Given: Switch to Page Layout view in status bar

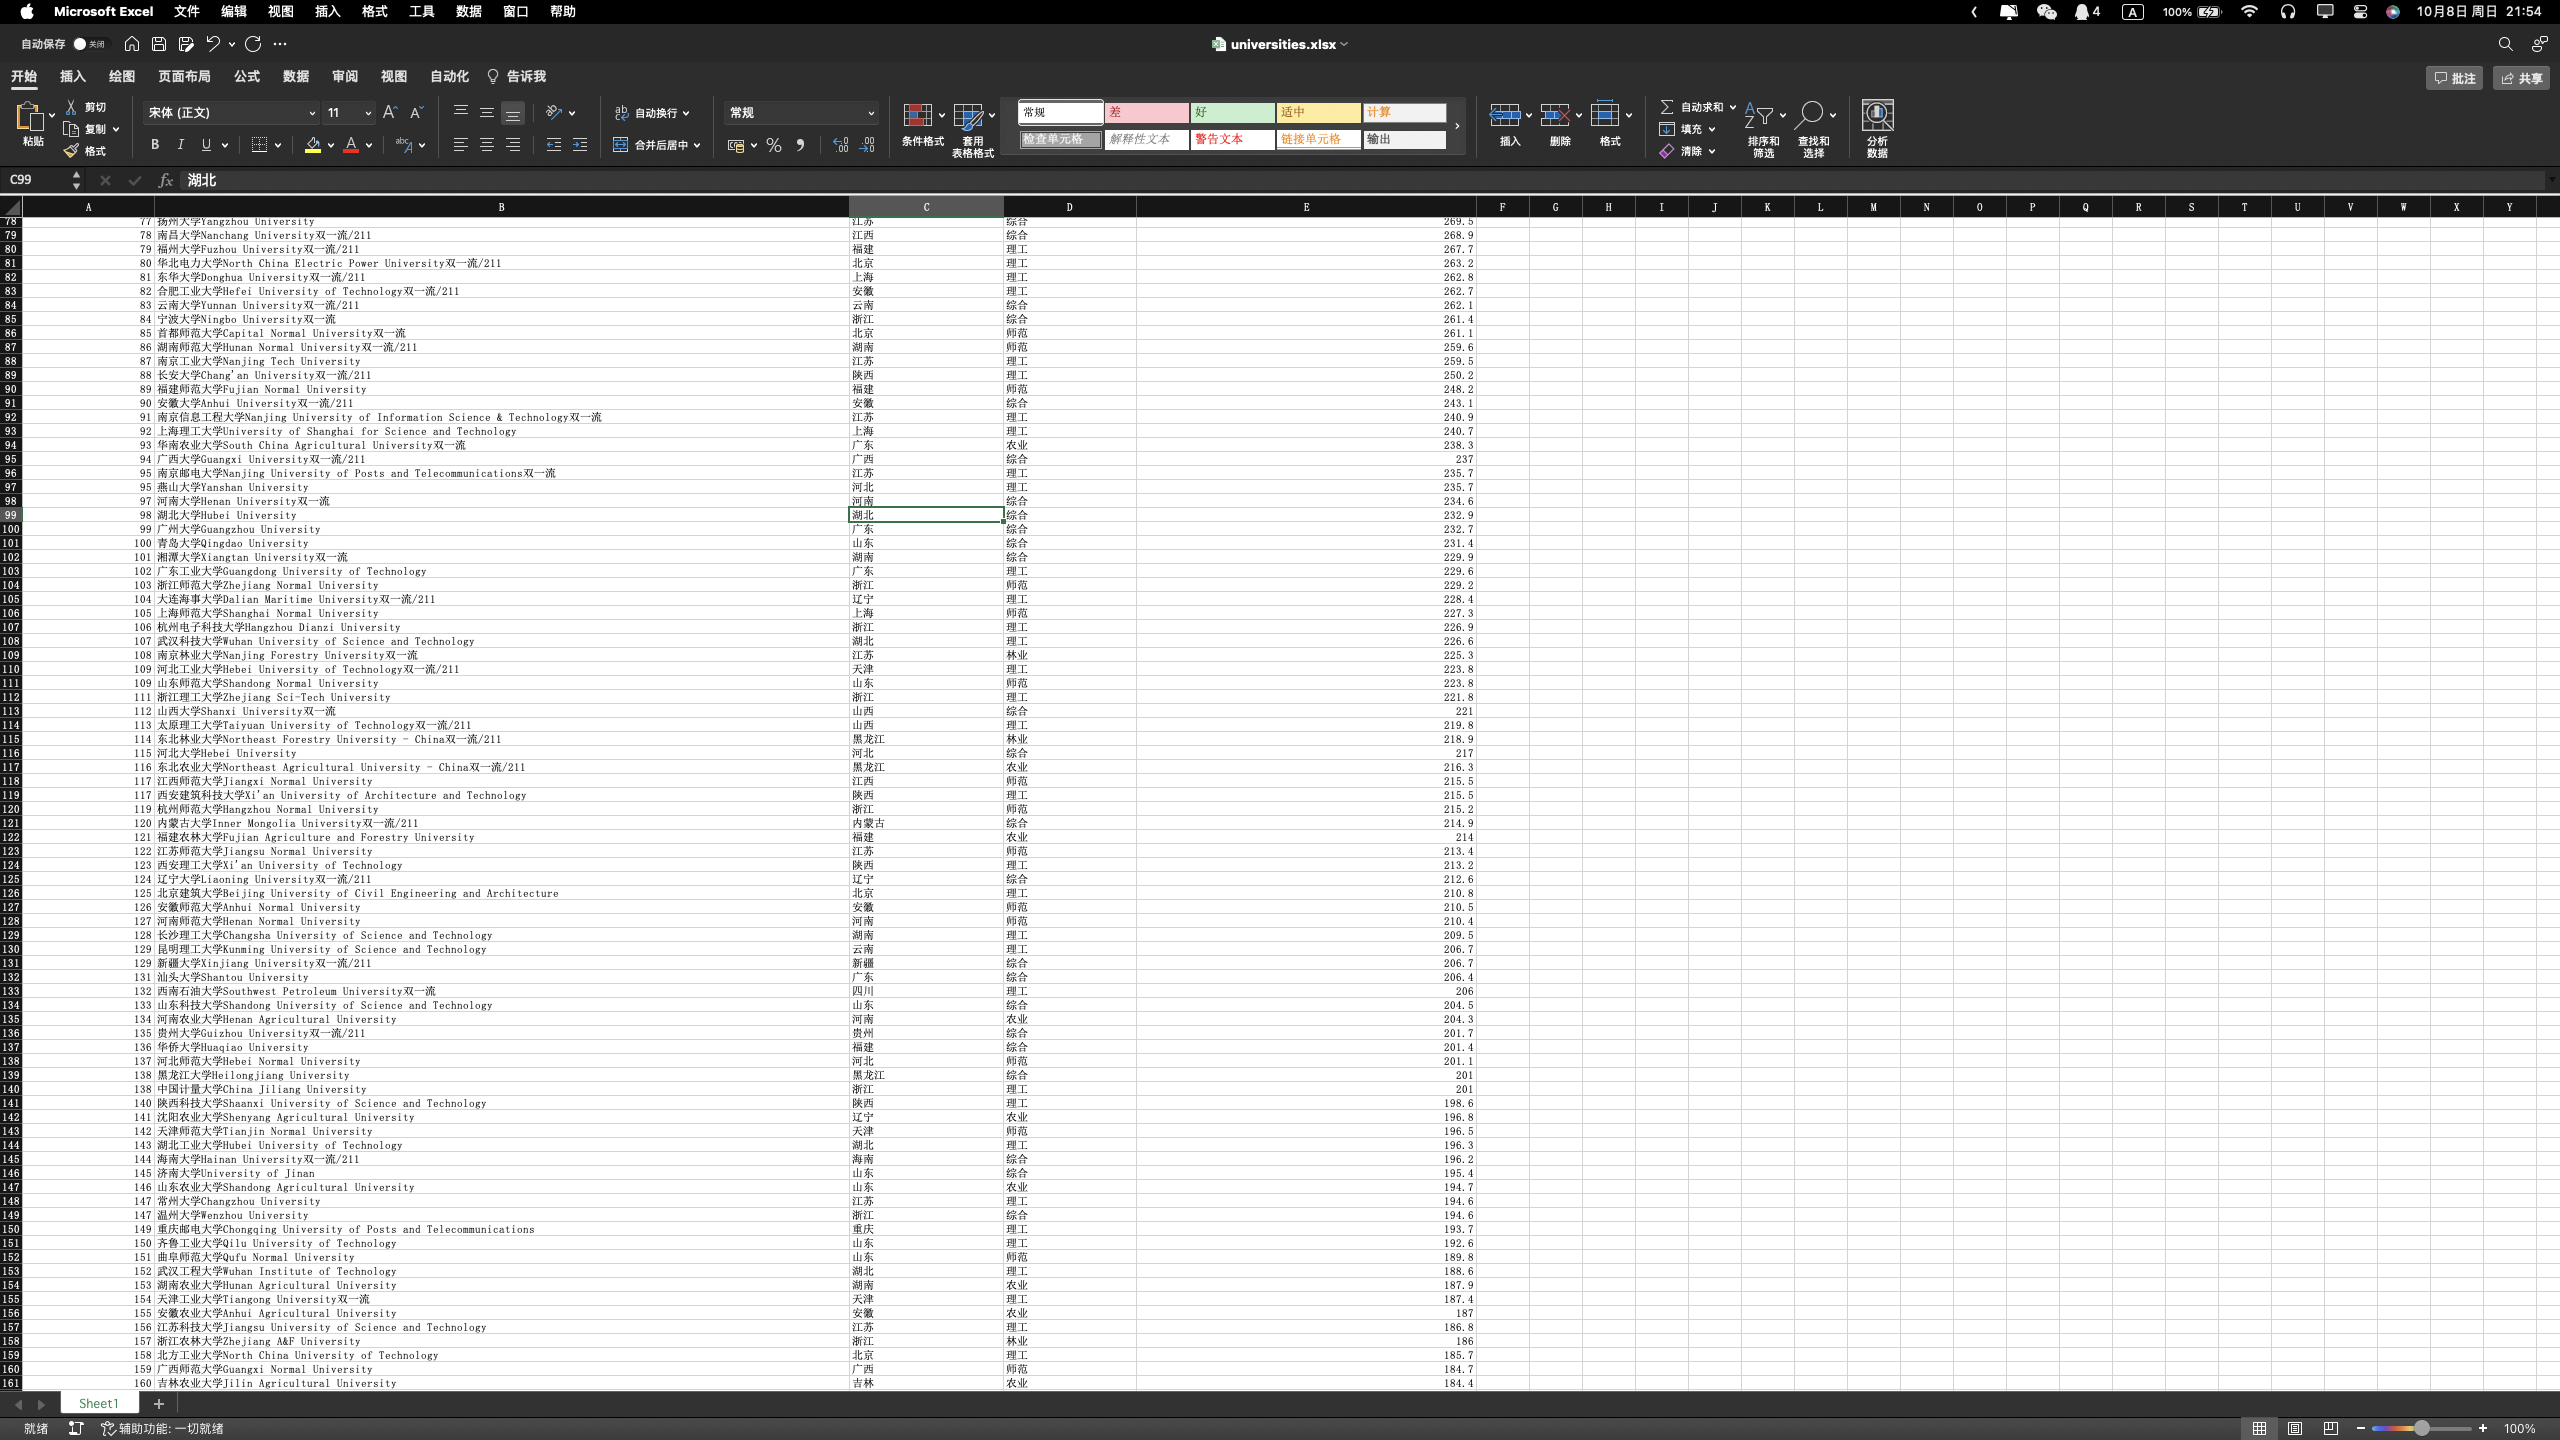Looking at the screenshot, I should 2295,1428.
